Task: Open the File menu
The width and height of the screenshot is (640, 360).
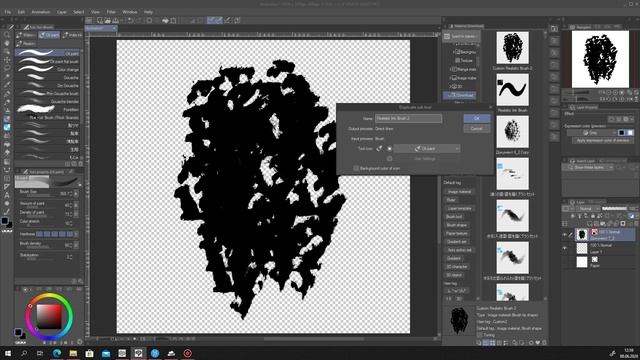Action: click(7, 12)
